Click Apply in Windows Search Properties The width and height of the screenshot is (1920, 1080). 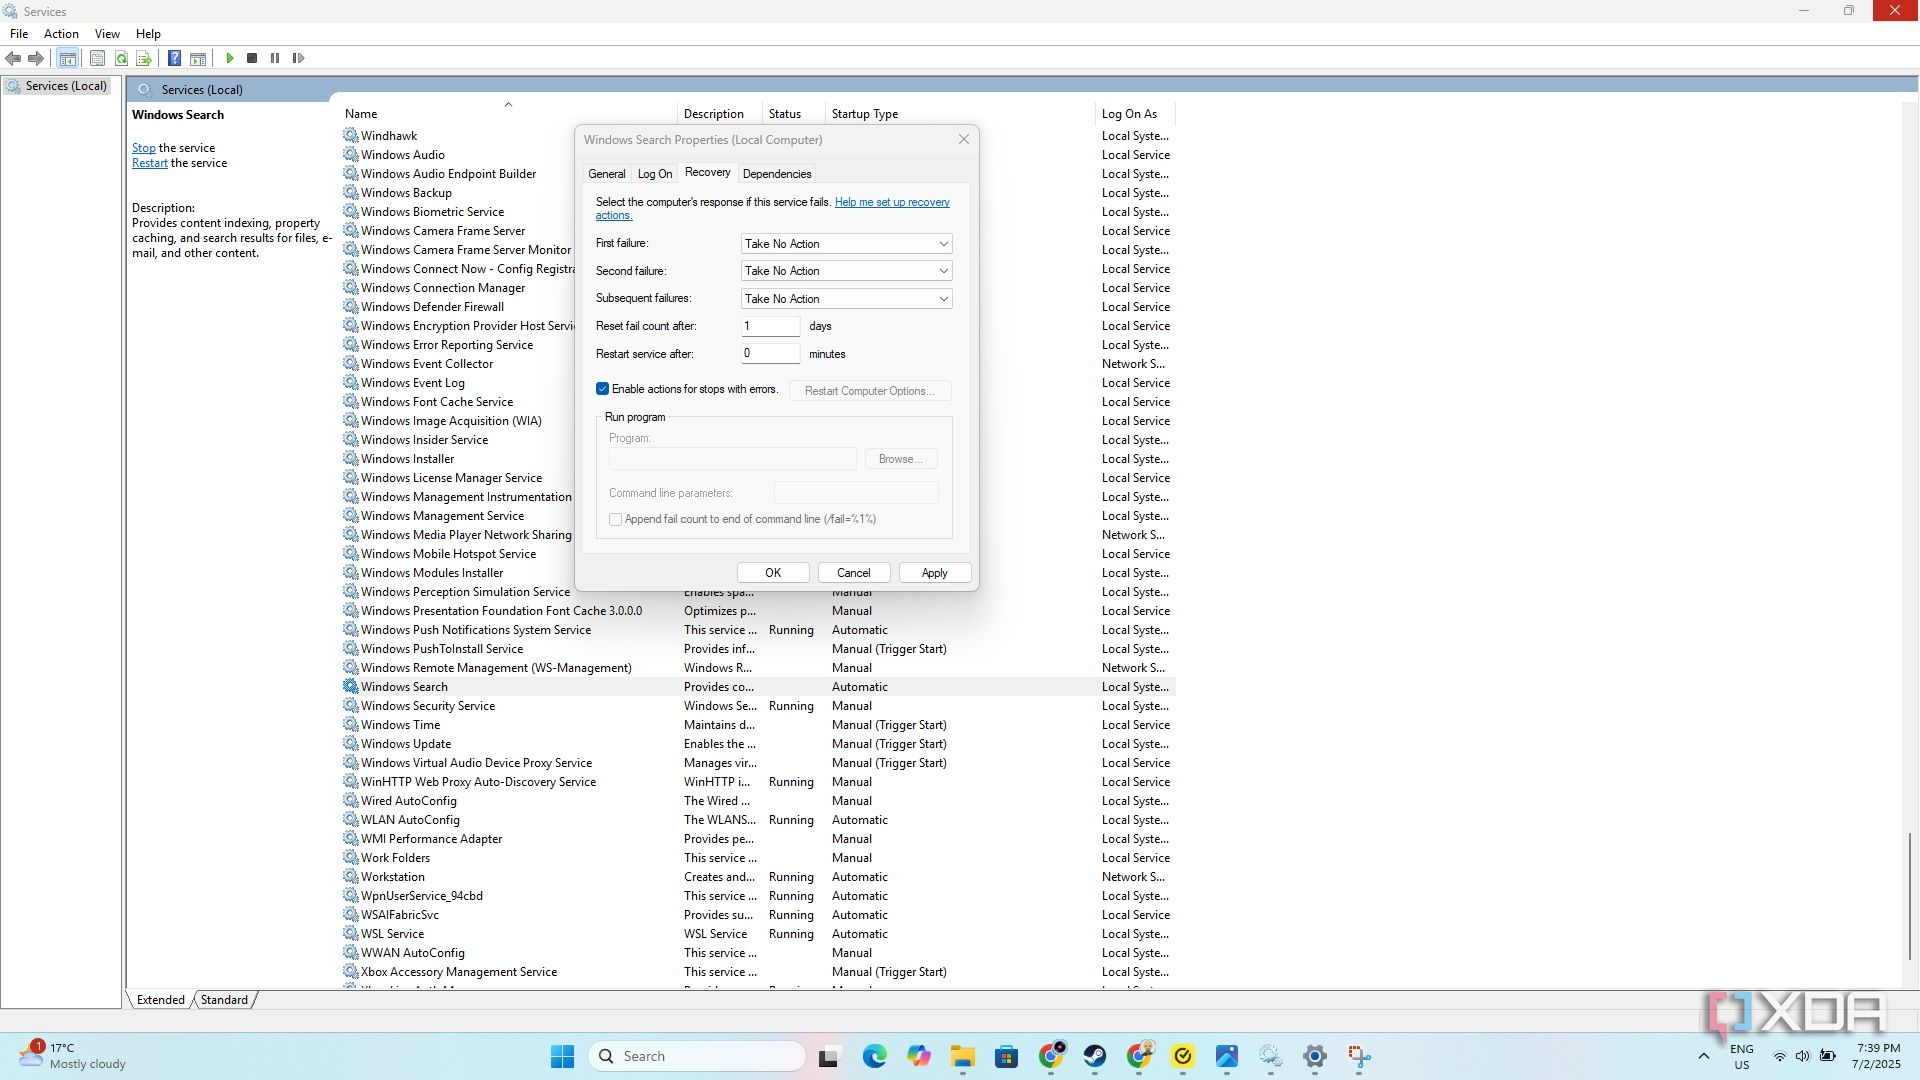934,573
